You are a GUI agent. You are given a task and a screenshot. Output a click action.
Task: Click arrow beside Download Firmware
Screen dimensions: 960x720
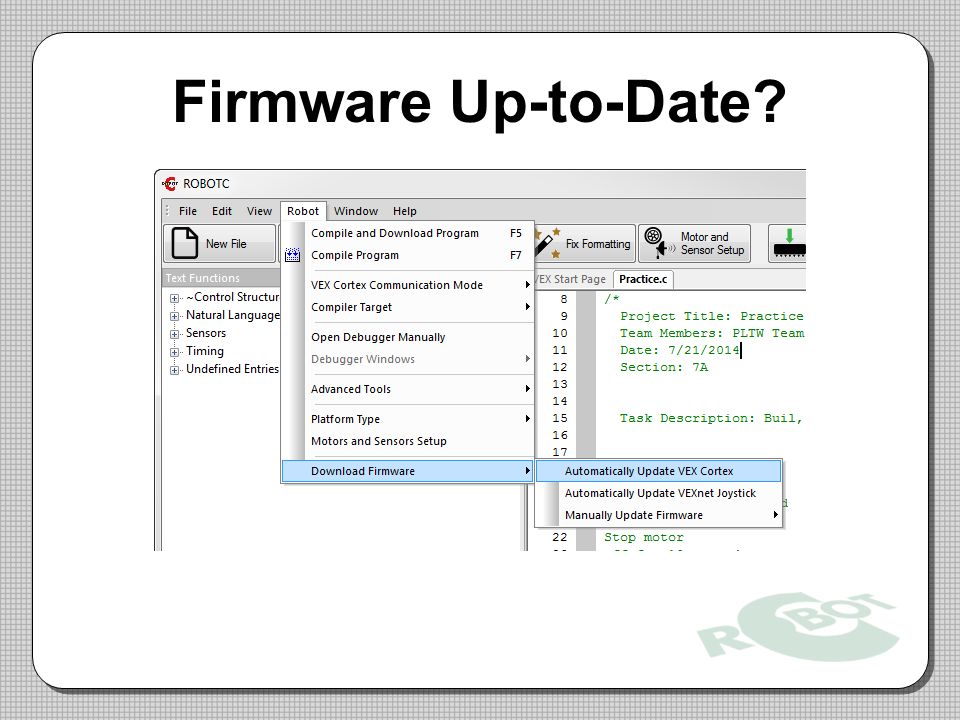(x=527, y=471)
